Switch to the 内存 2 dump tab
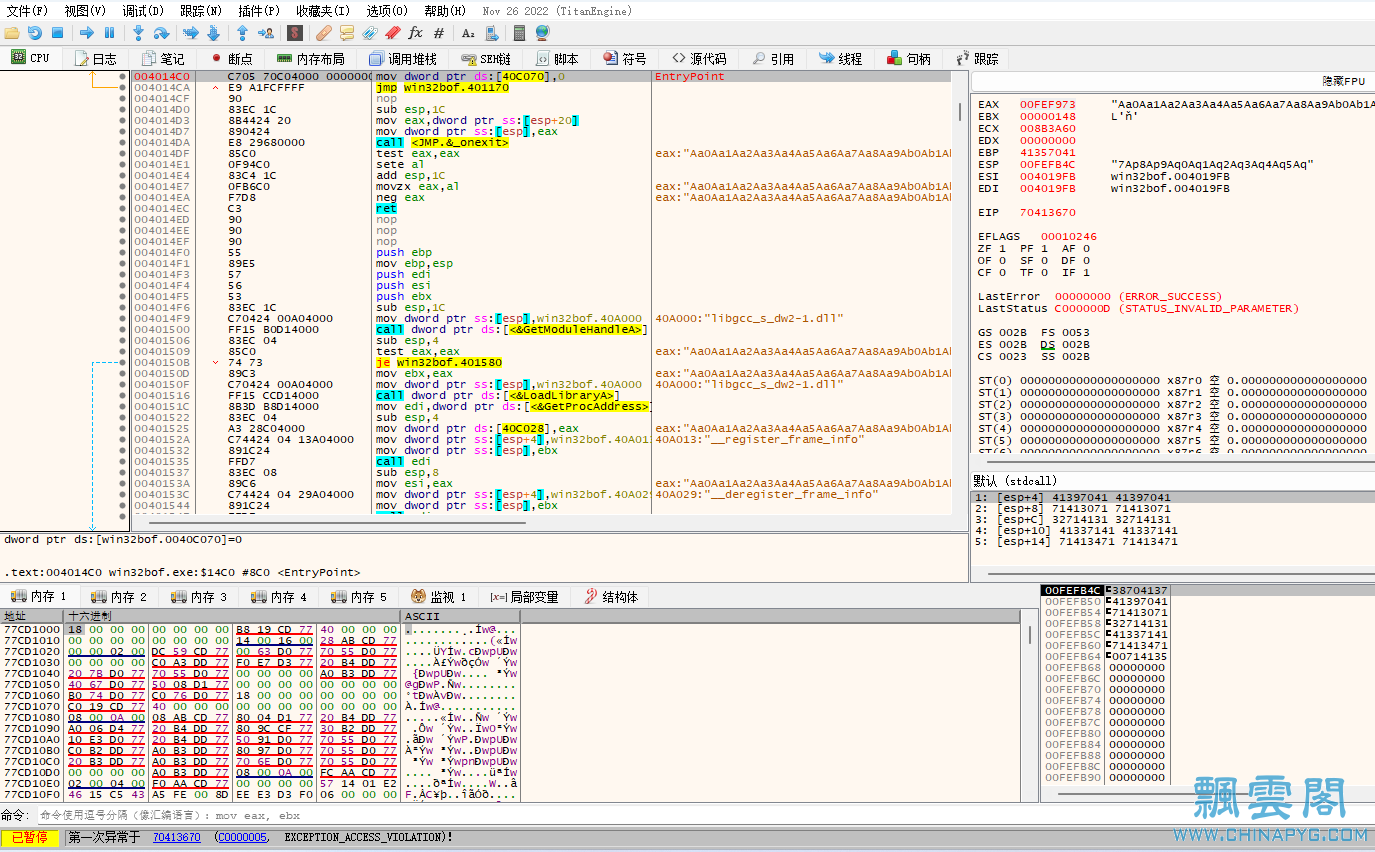This screenshot has height=852, width=1375. (118, 597)
